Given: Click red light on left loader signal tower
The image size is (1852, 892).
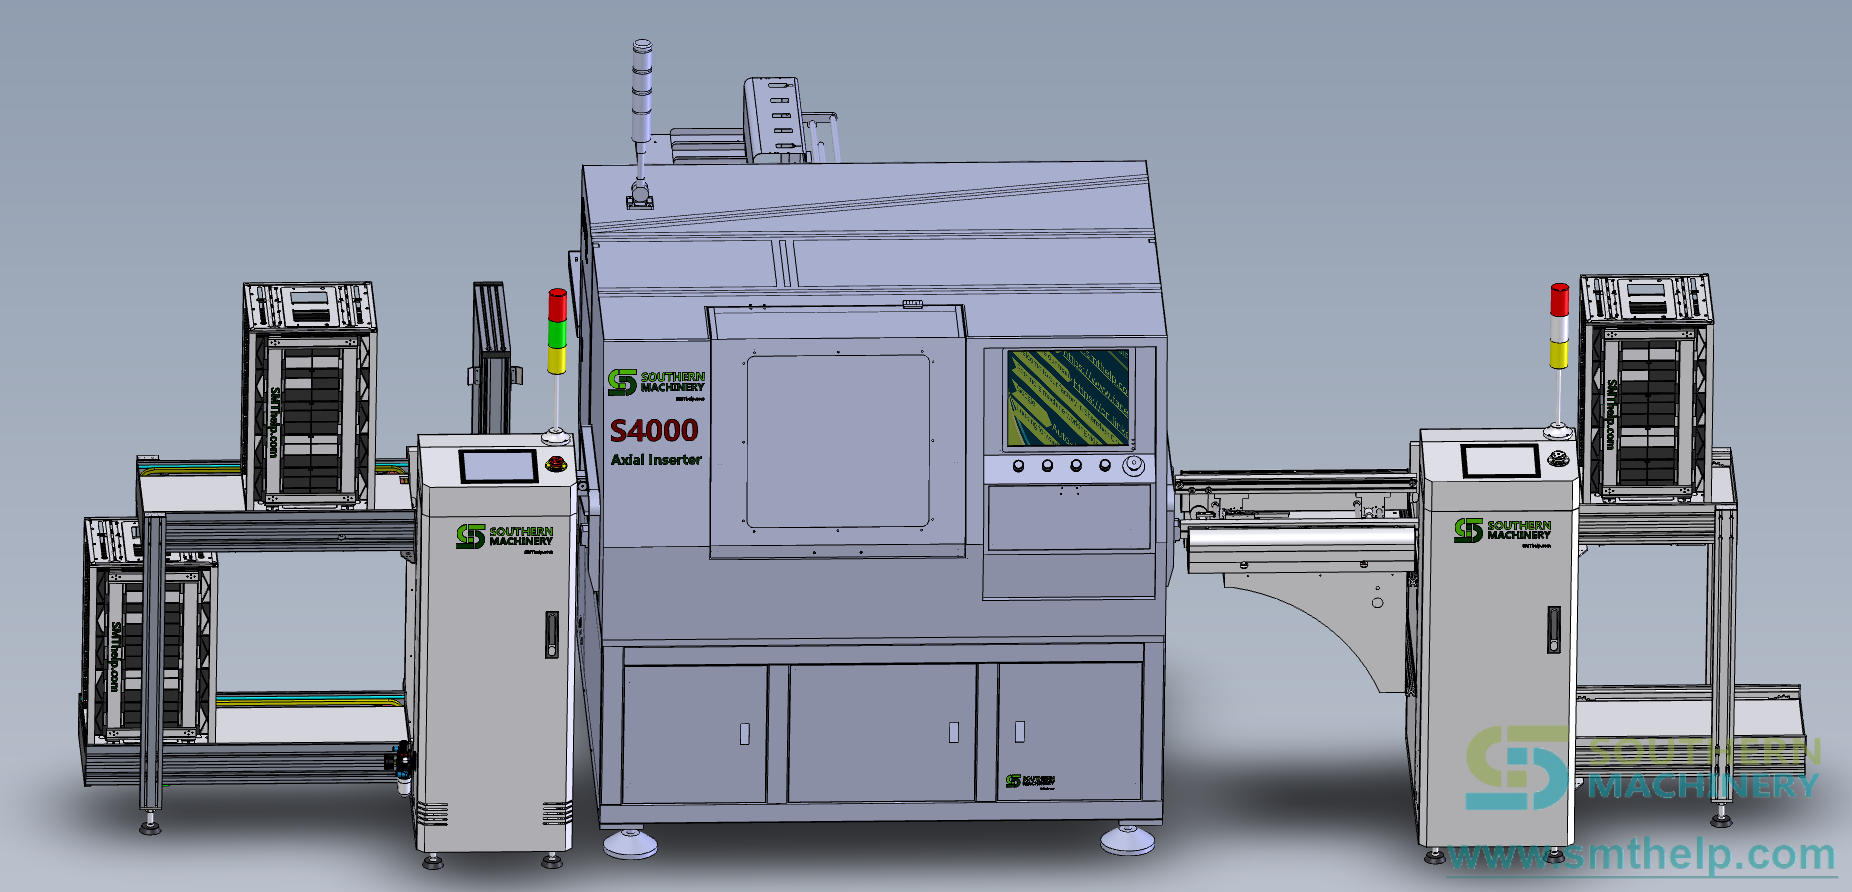Looking at the screenshot, I should click(557, 304).
